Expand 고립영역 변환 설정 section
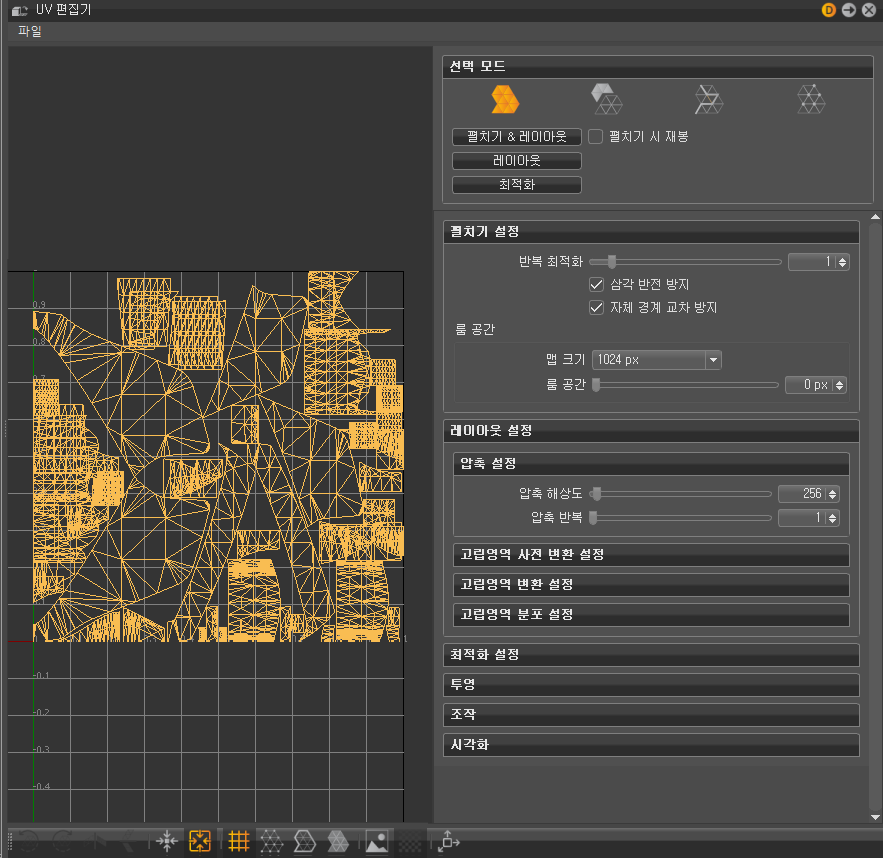This screenshot has width=883, height=858. (651, 584)
